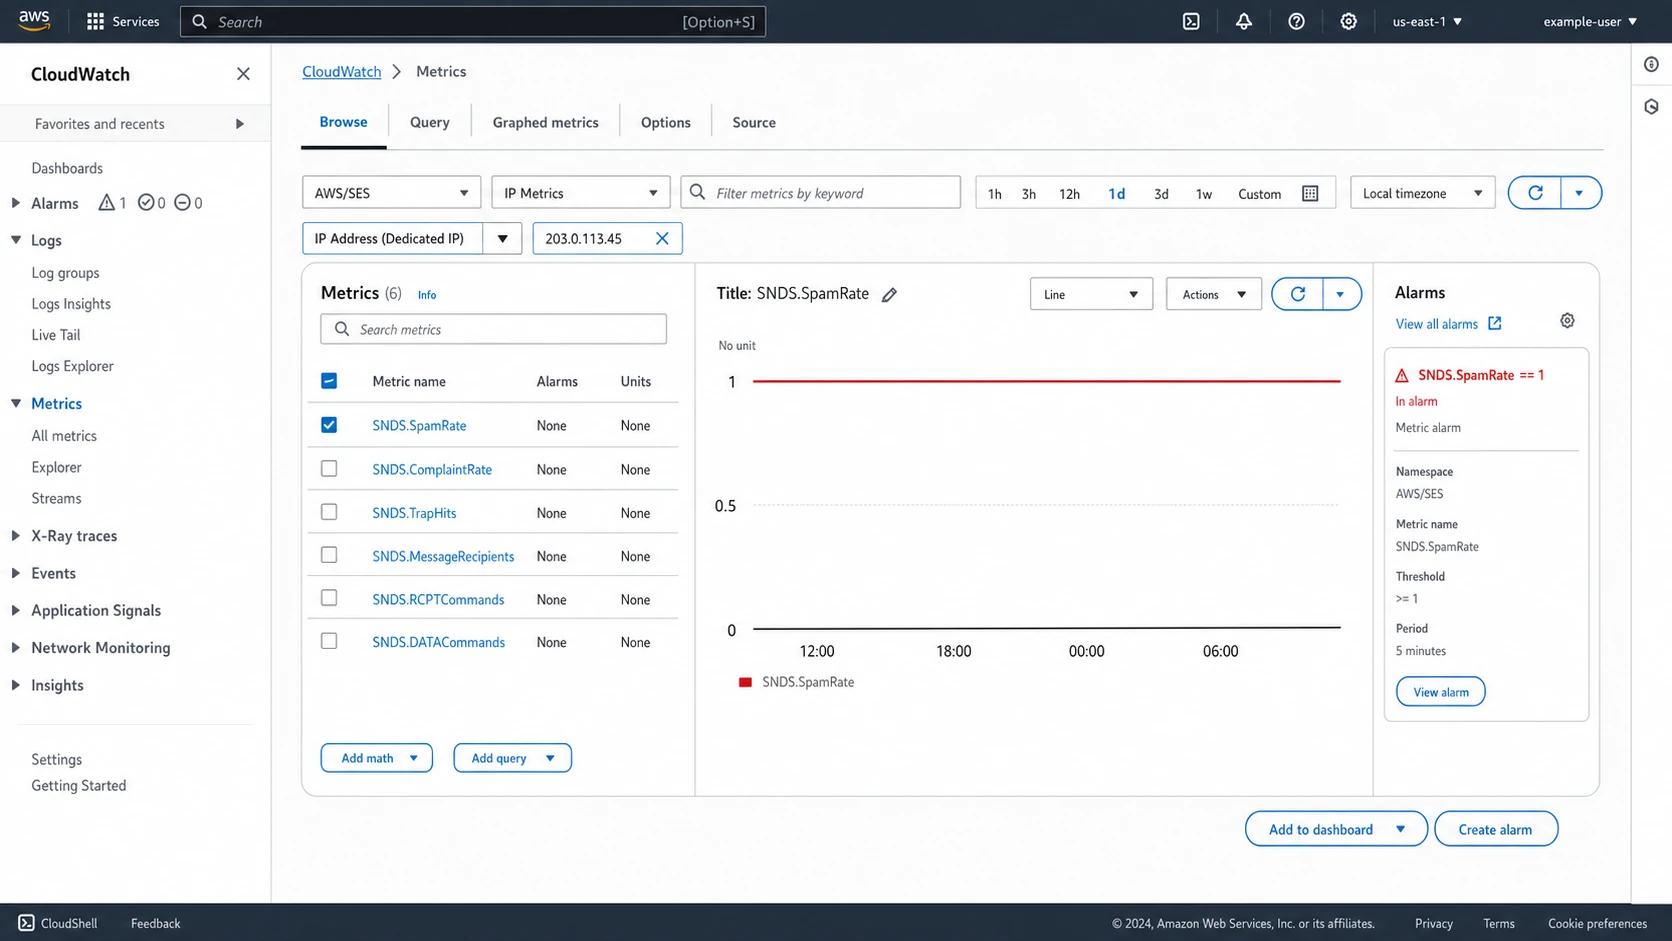The height and width of the screenshot is (941, 1672).
Task: Click the View alarm button
Action: pyautogui.click(x=1440, y=691)
